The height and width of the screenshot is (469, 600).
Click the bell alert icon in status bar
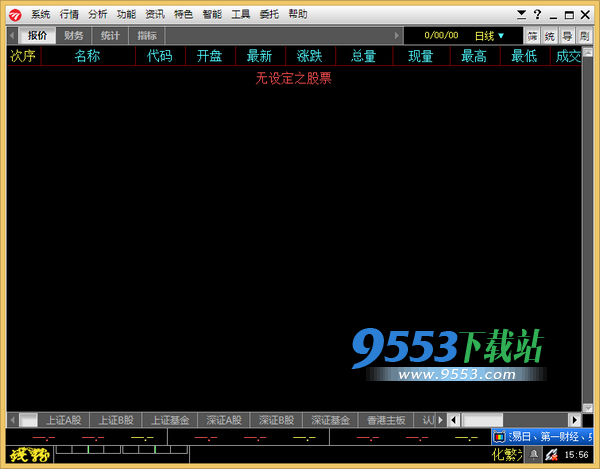tap(533, 454)
